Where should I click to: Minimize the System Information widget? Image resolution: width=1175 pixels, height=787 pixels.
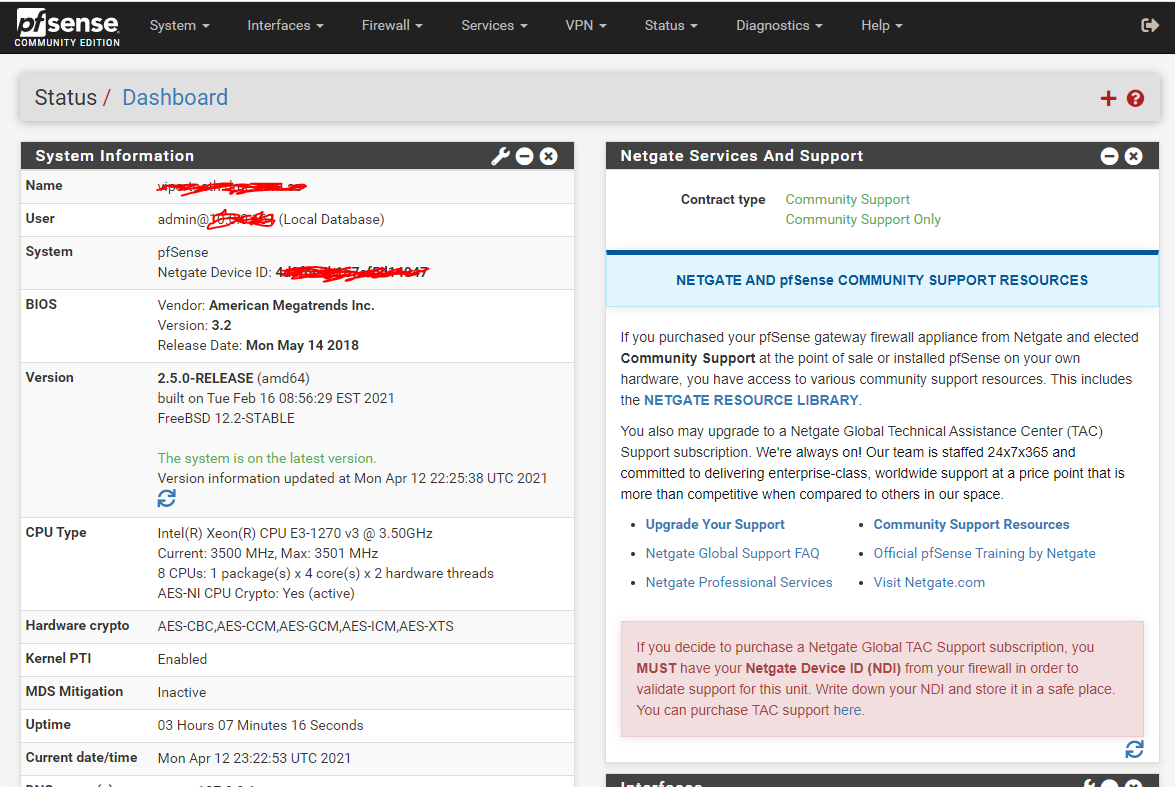click(525, 156)
